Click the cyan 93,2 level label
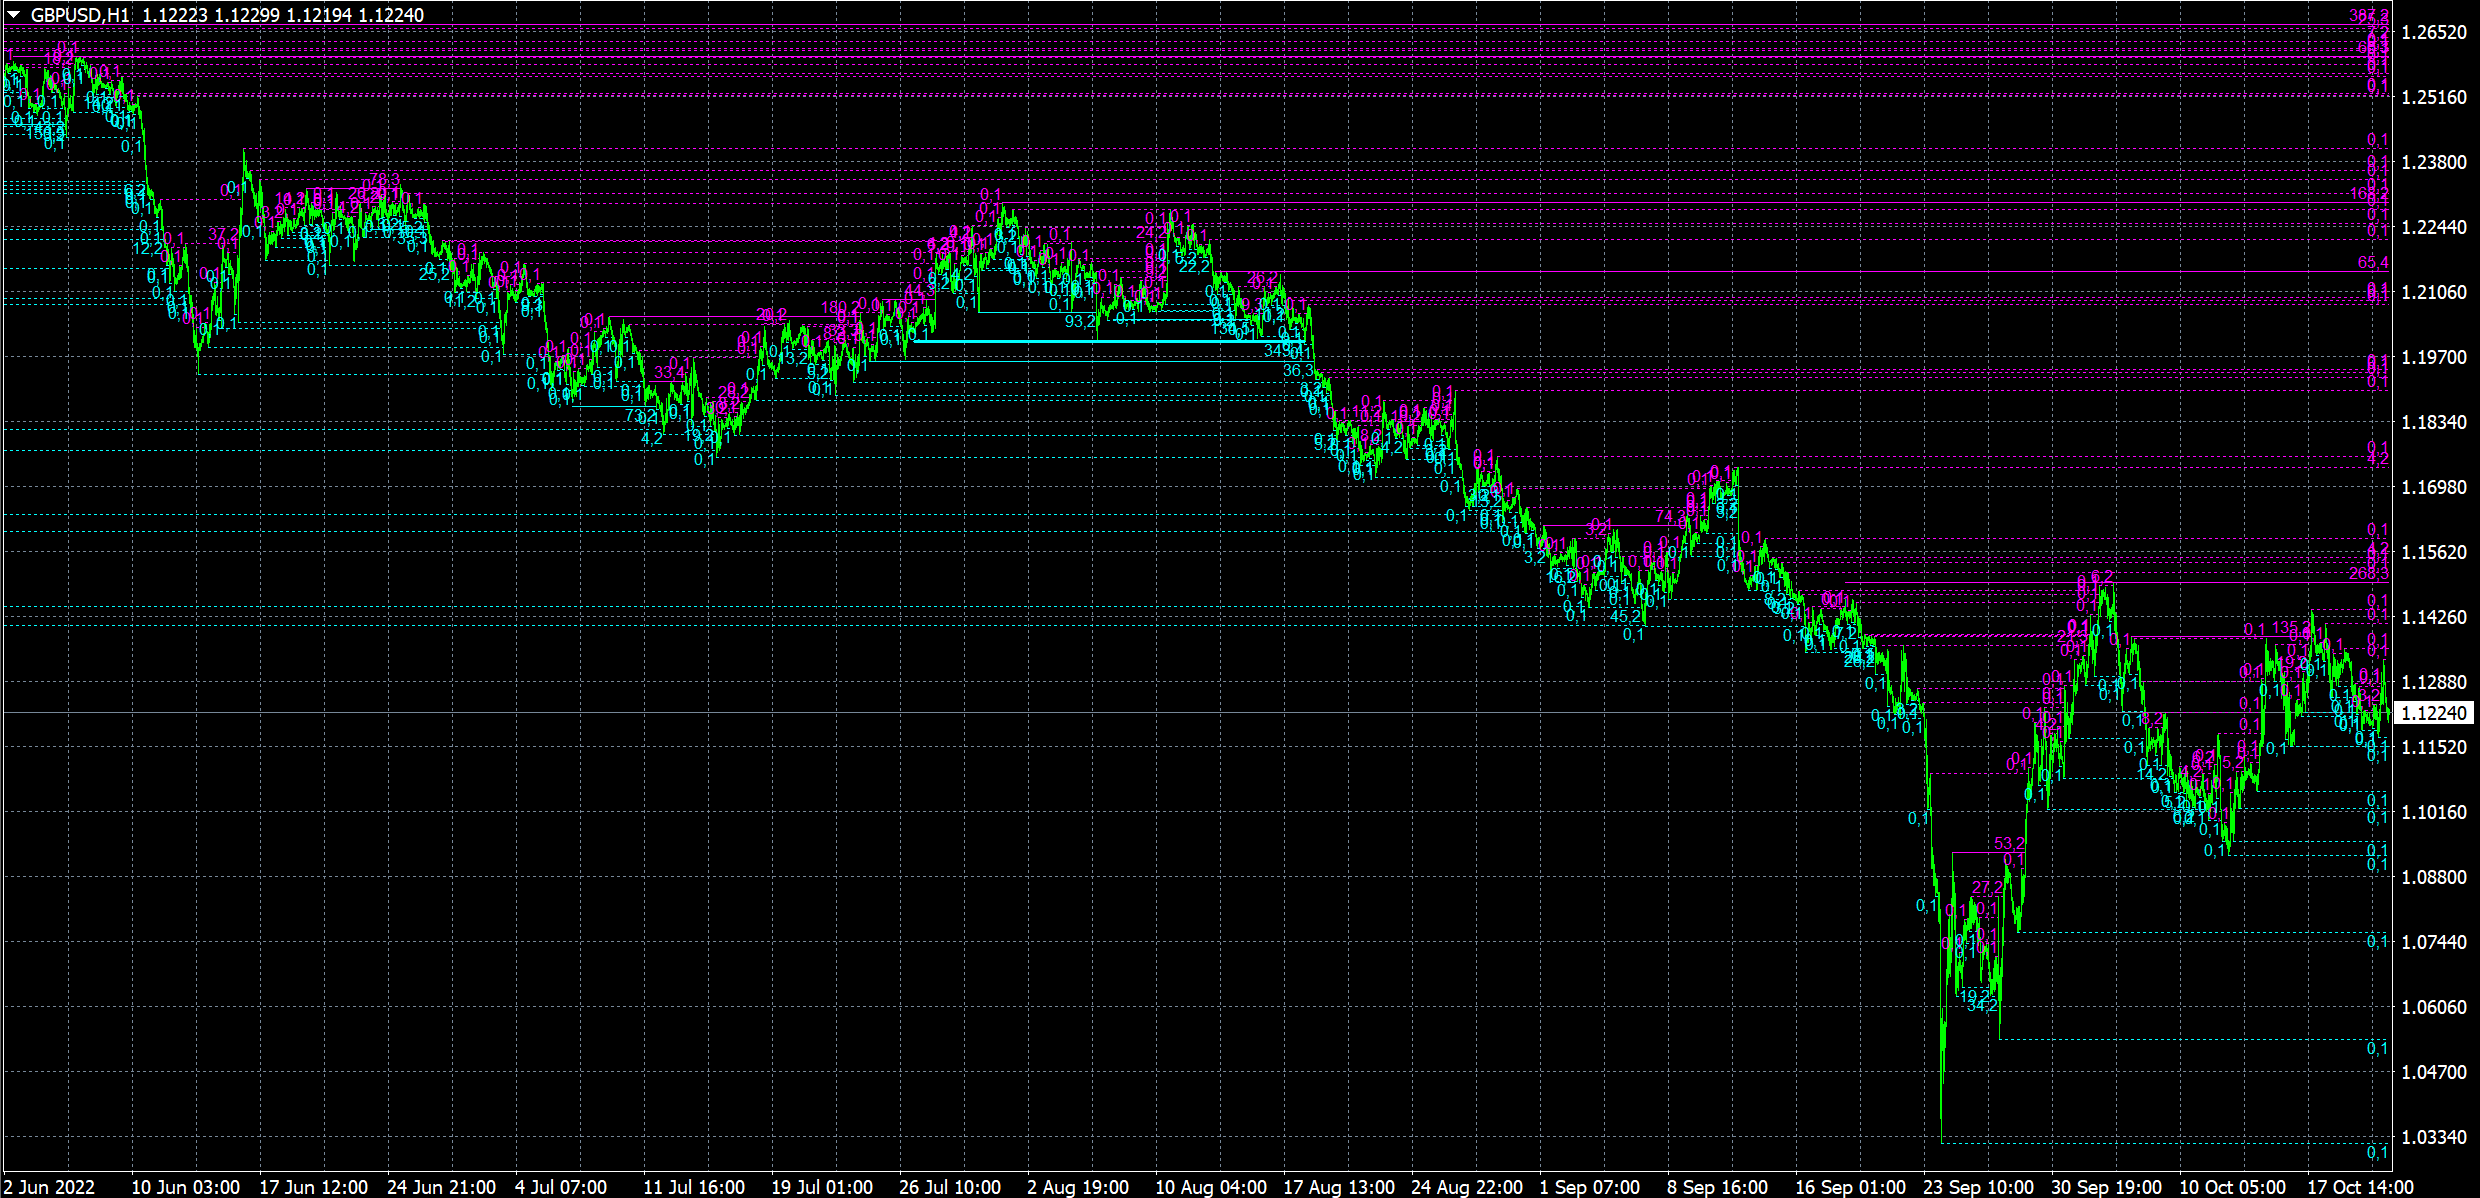This screenshot has width=2480, height=1198. point(1080,322)
